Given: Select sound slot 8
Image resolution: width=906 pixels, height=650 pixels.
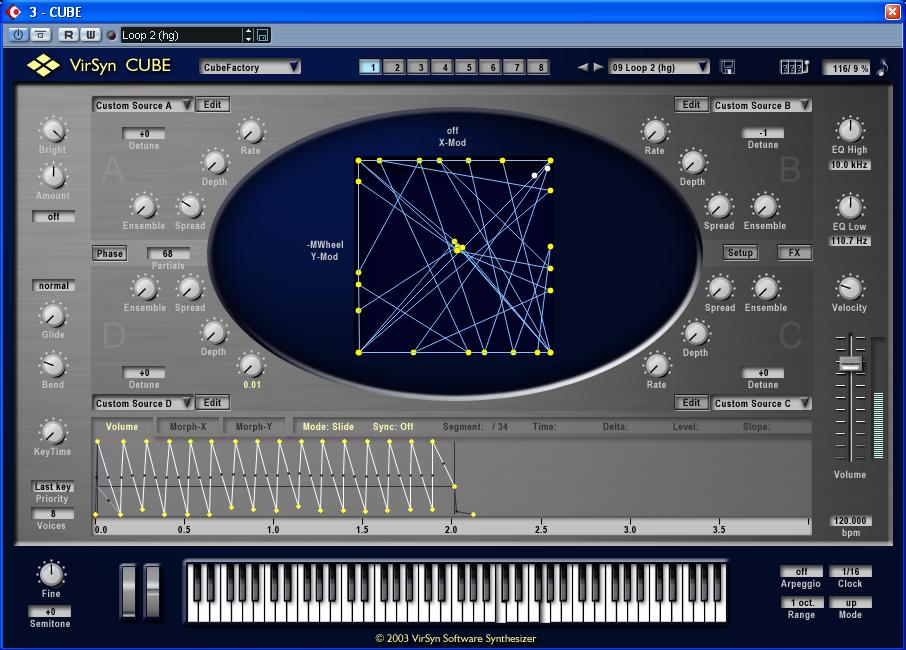Looking at the screenshot, I should [539, 67].
